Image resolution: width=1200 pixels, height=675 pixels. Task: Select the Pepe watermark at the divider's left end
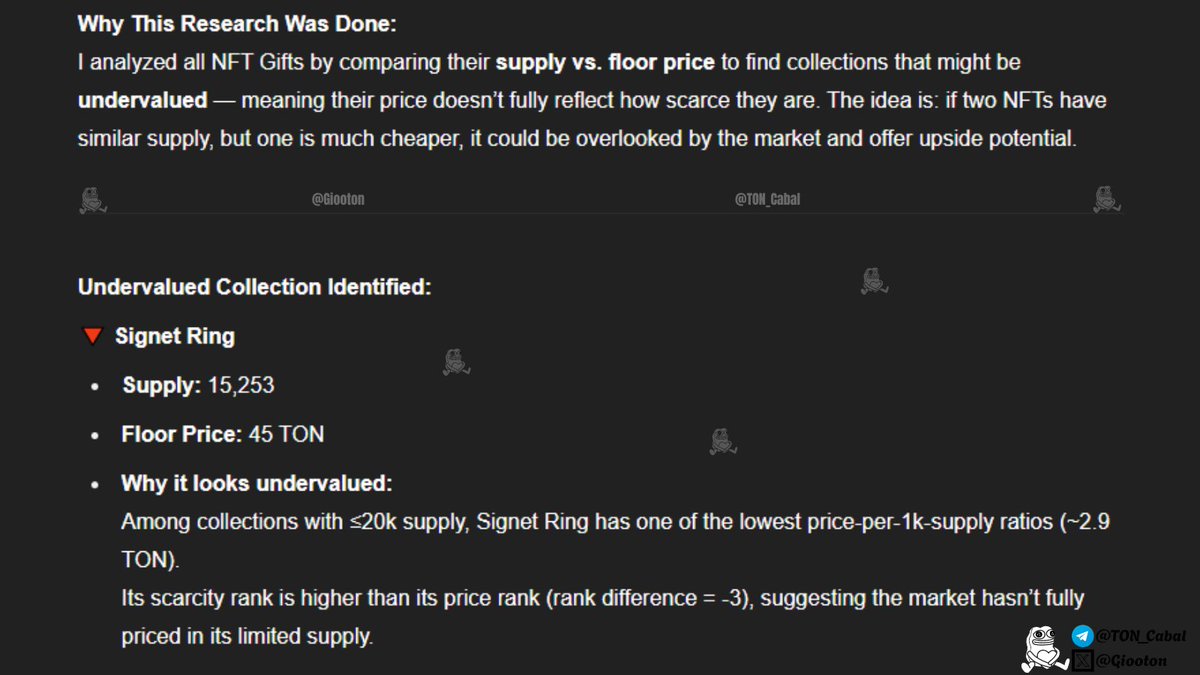pyautogui.click(x=92, y=200)
